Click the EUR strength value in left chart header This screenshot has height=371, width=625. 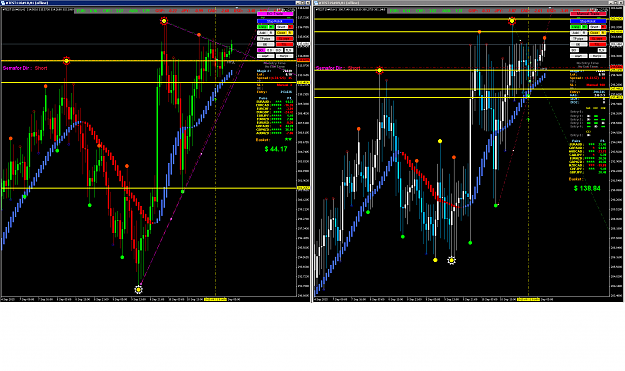93,11
